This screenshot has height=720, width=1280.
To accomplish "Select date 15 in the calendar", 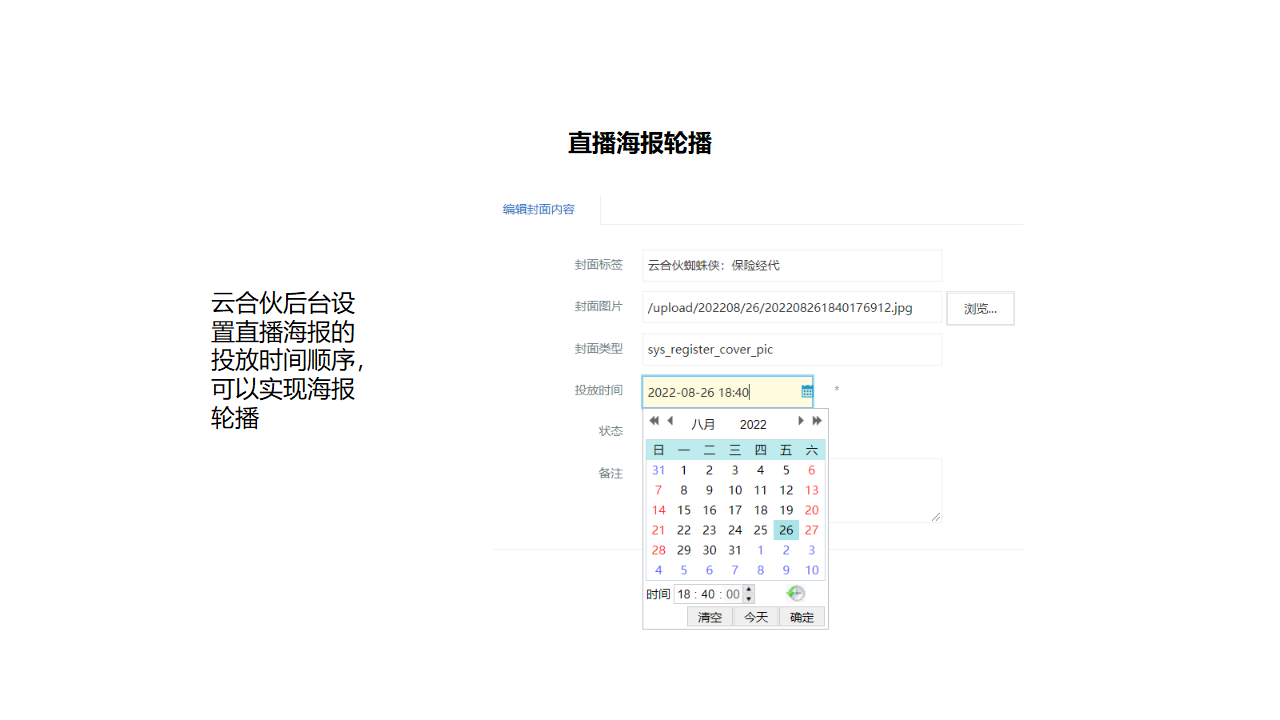I will 684,510.
